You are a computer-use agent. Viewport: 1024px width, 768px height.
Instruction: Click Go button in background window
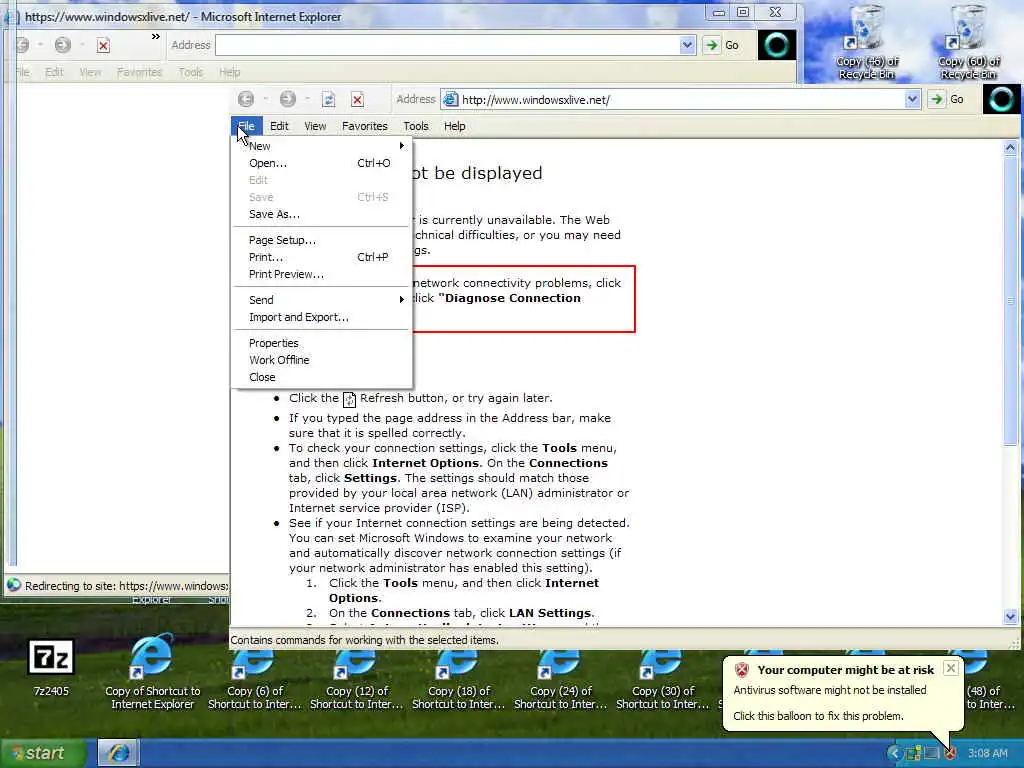(x=723, y=45)
